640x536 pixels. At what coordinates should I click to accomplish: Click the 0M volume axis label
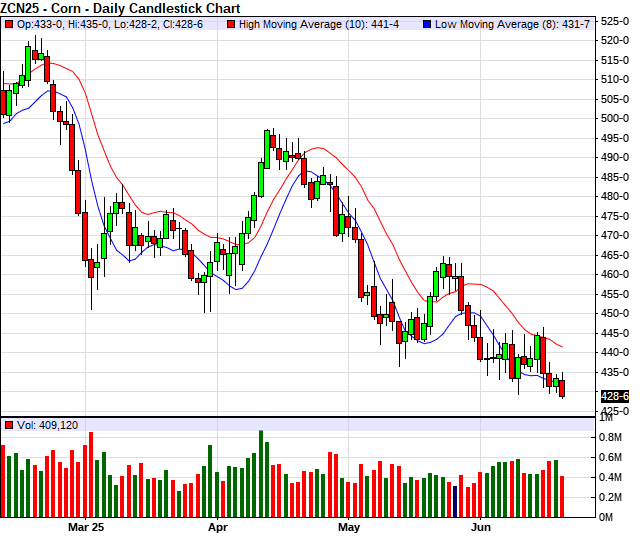pyautogui.click(x=609, y=516)
